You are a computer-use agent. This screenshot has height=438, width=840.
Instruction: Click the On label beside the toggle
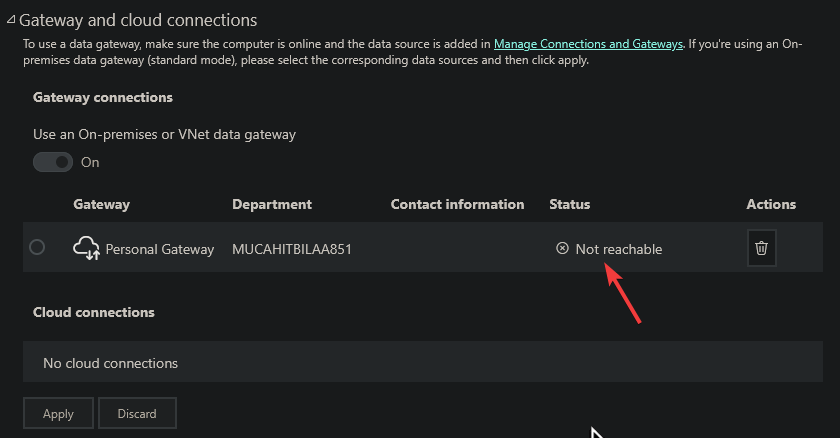[90, 162]
